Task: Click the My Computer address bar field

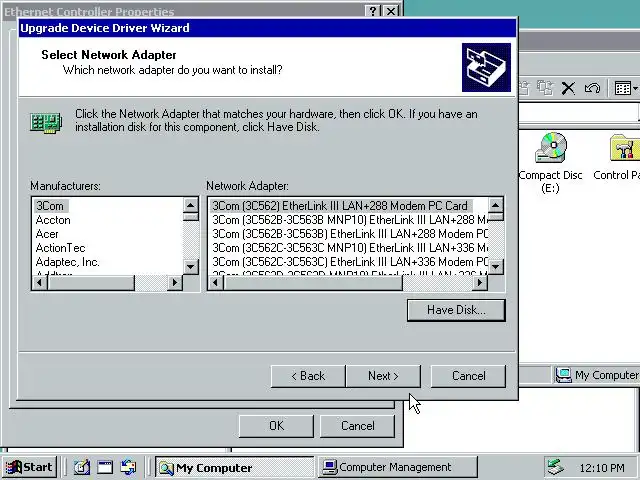Action: click(x=579, y=112)
